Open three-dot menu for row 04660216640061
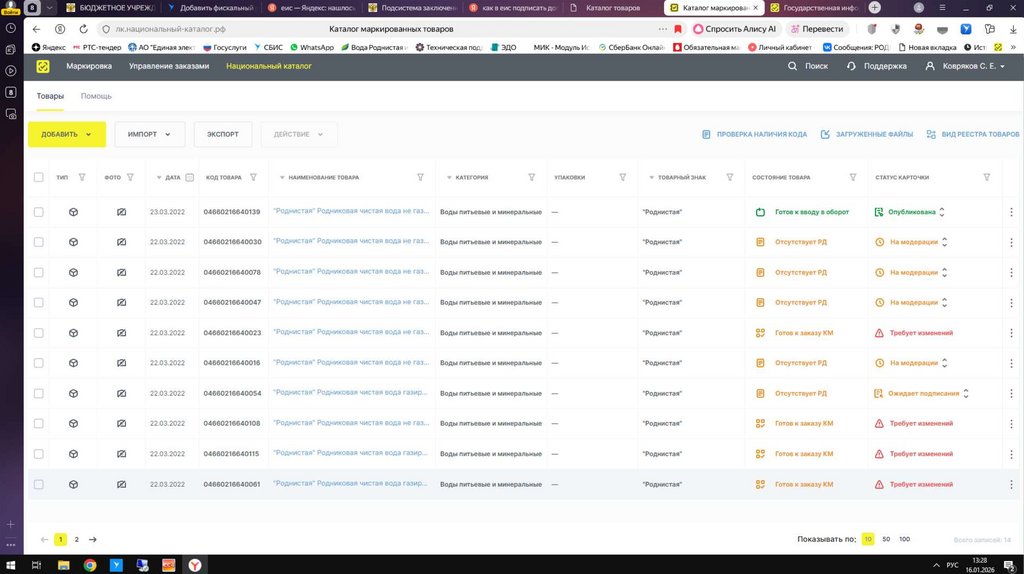The width and height of the screenshot is (1024, 574). point(1011,485)
